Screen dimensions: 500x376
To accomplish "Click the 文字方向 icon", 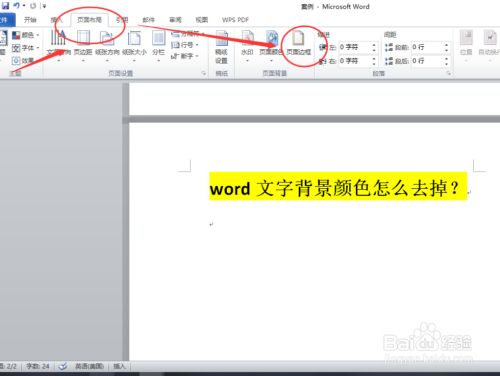I will click(x=59, y=37).
